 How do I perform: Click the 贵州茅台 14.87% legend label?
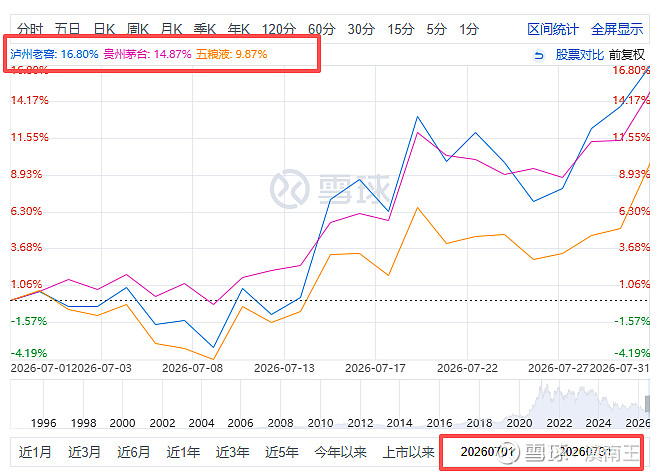tap(147, 54)
